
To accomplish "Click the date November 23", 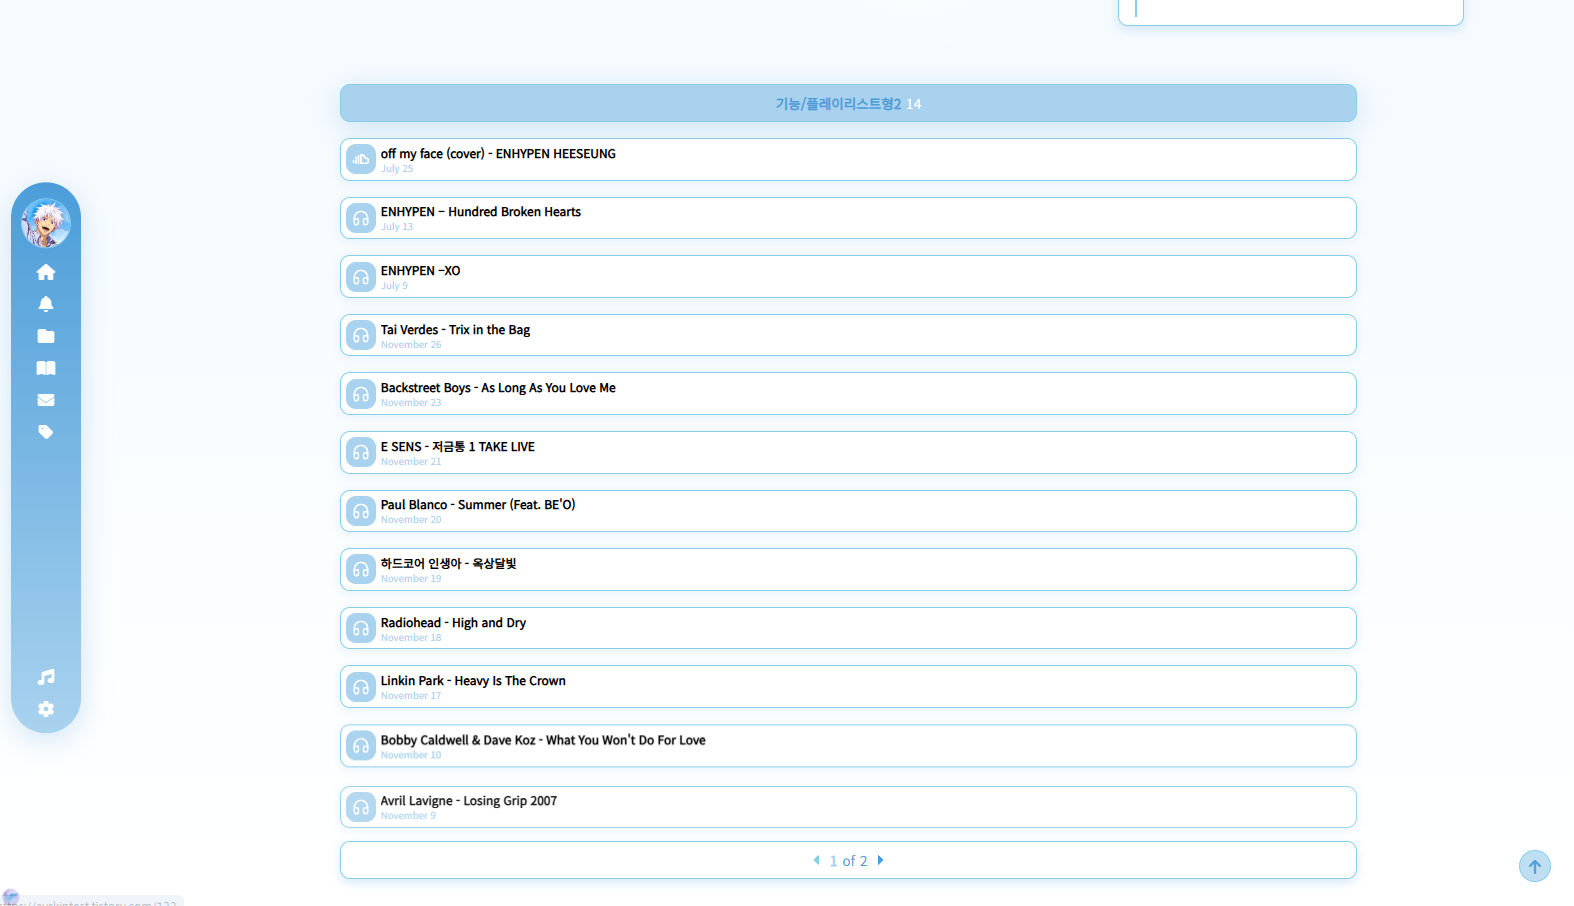I will point(411,403).
